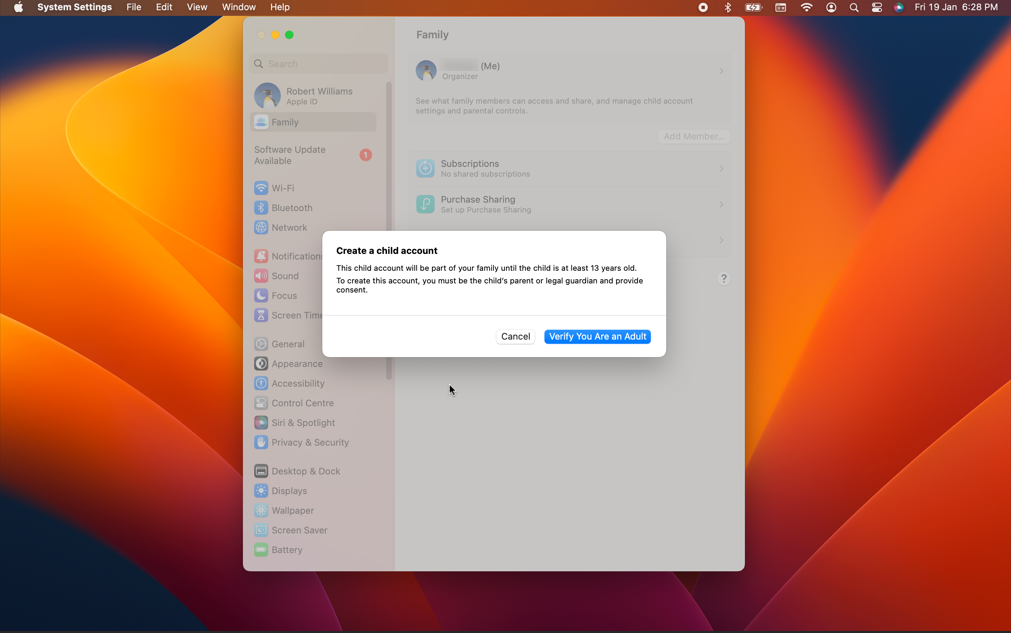
Task: Click Robert Williams Apple ID avatar
Action: (x=267, y=95)
